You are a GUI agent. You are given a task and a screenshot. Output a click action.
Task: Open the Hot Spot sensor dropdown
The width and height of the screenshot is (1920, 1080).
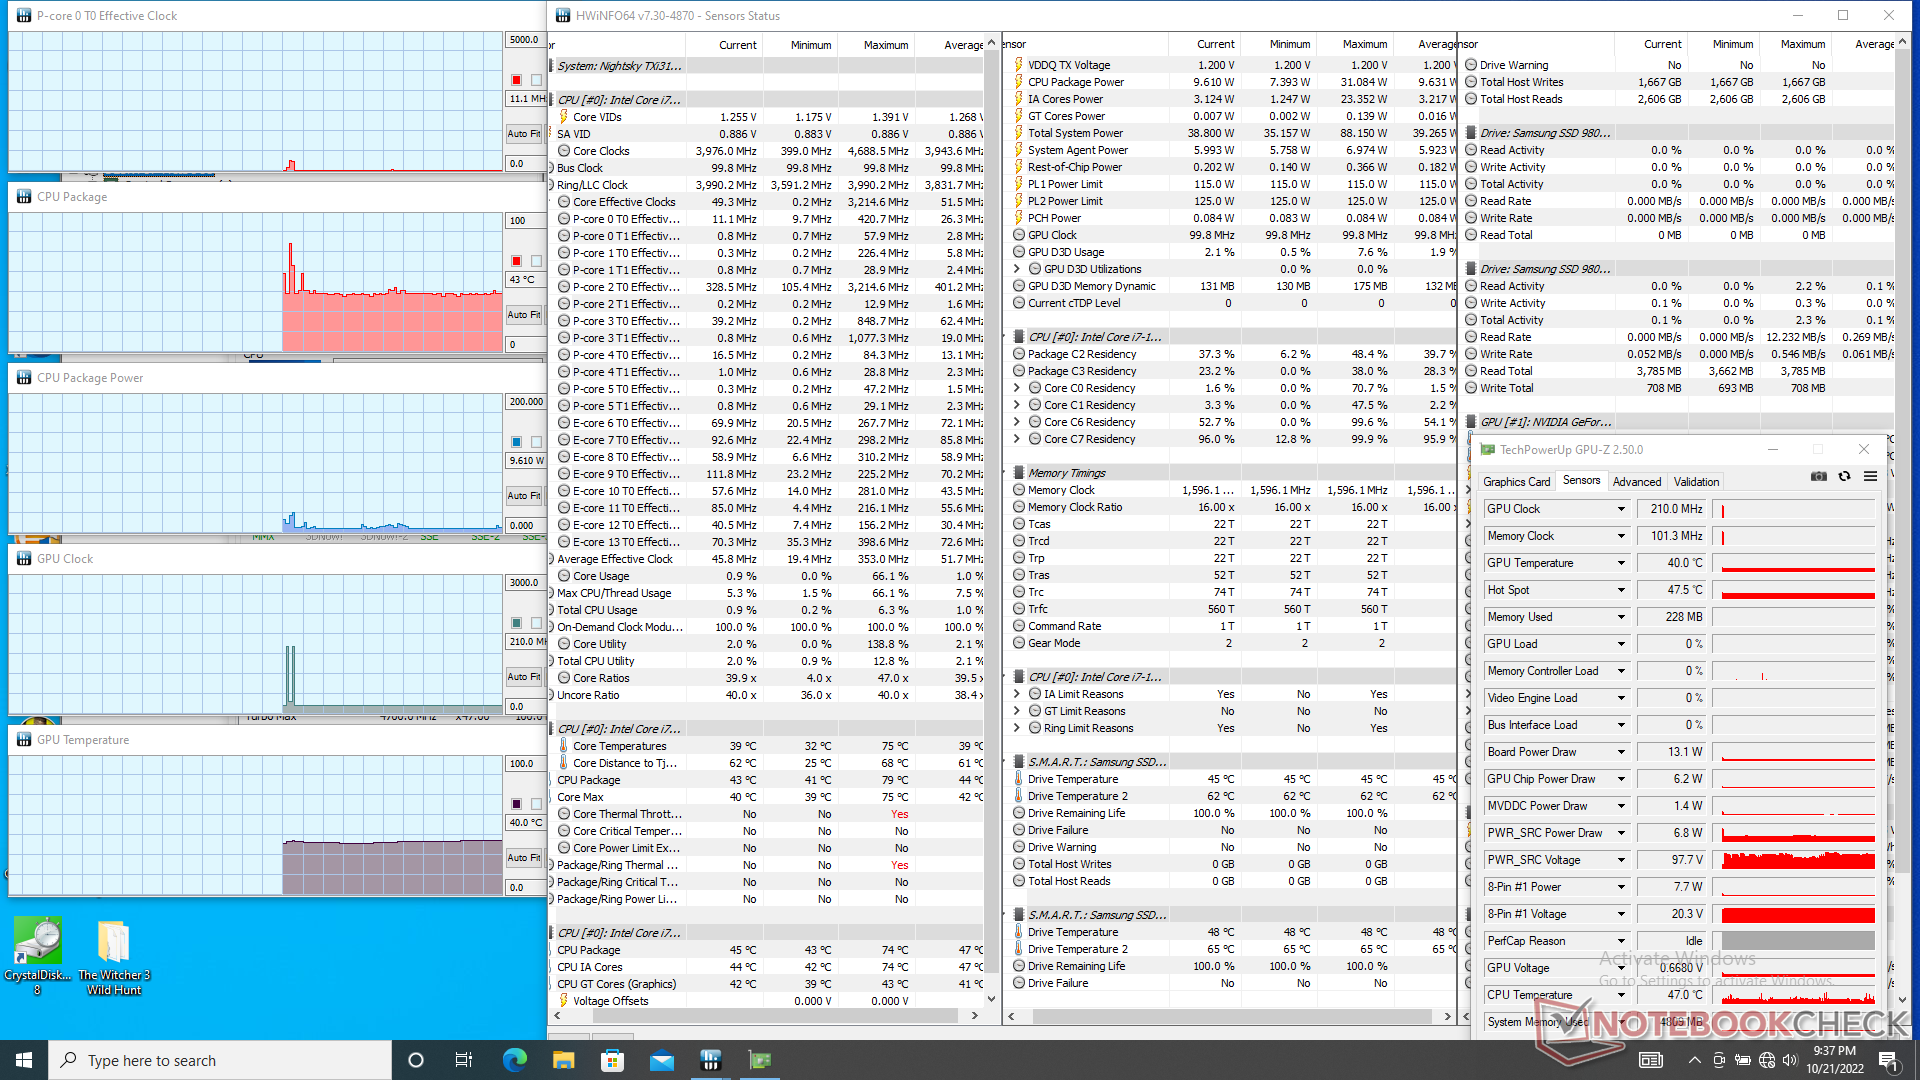[x=1621, y=590]
